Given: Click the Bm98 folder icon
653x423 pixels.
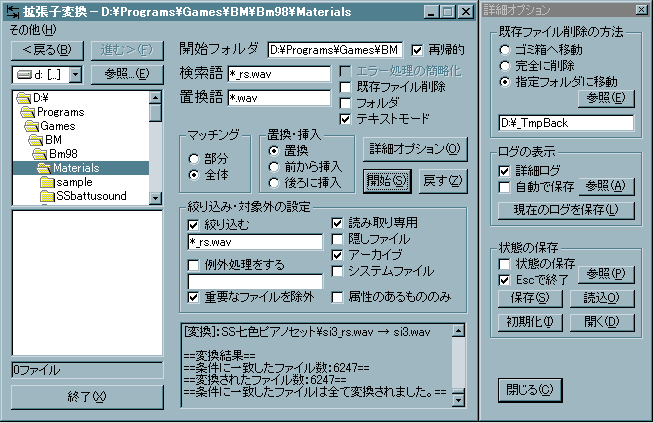Looking at the screenshot, I should coord(40,154).
